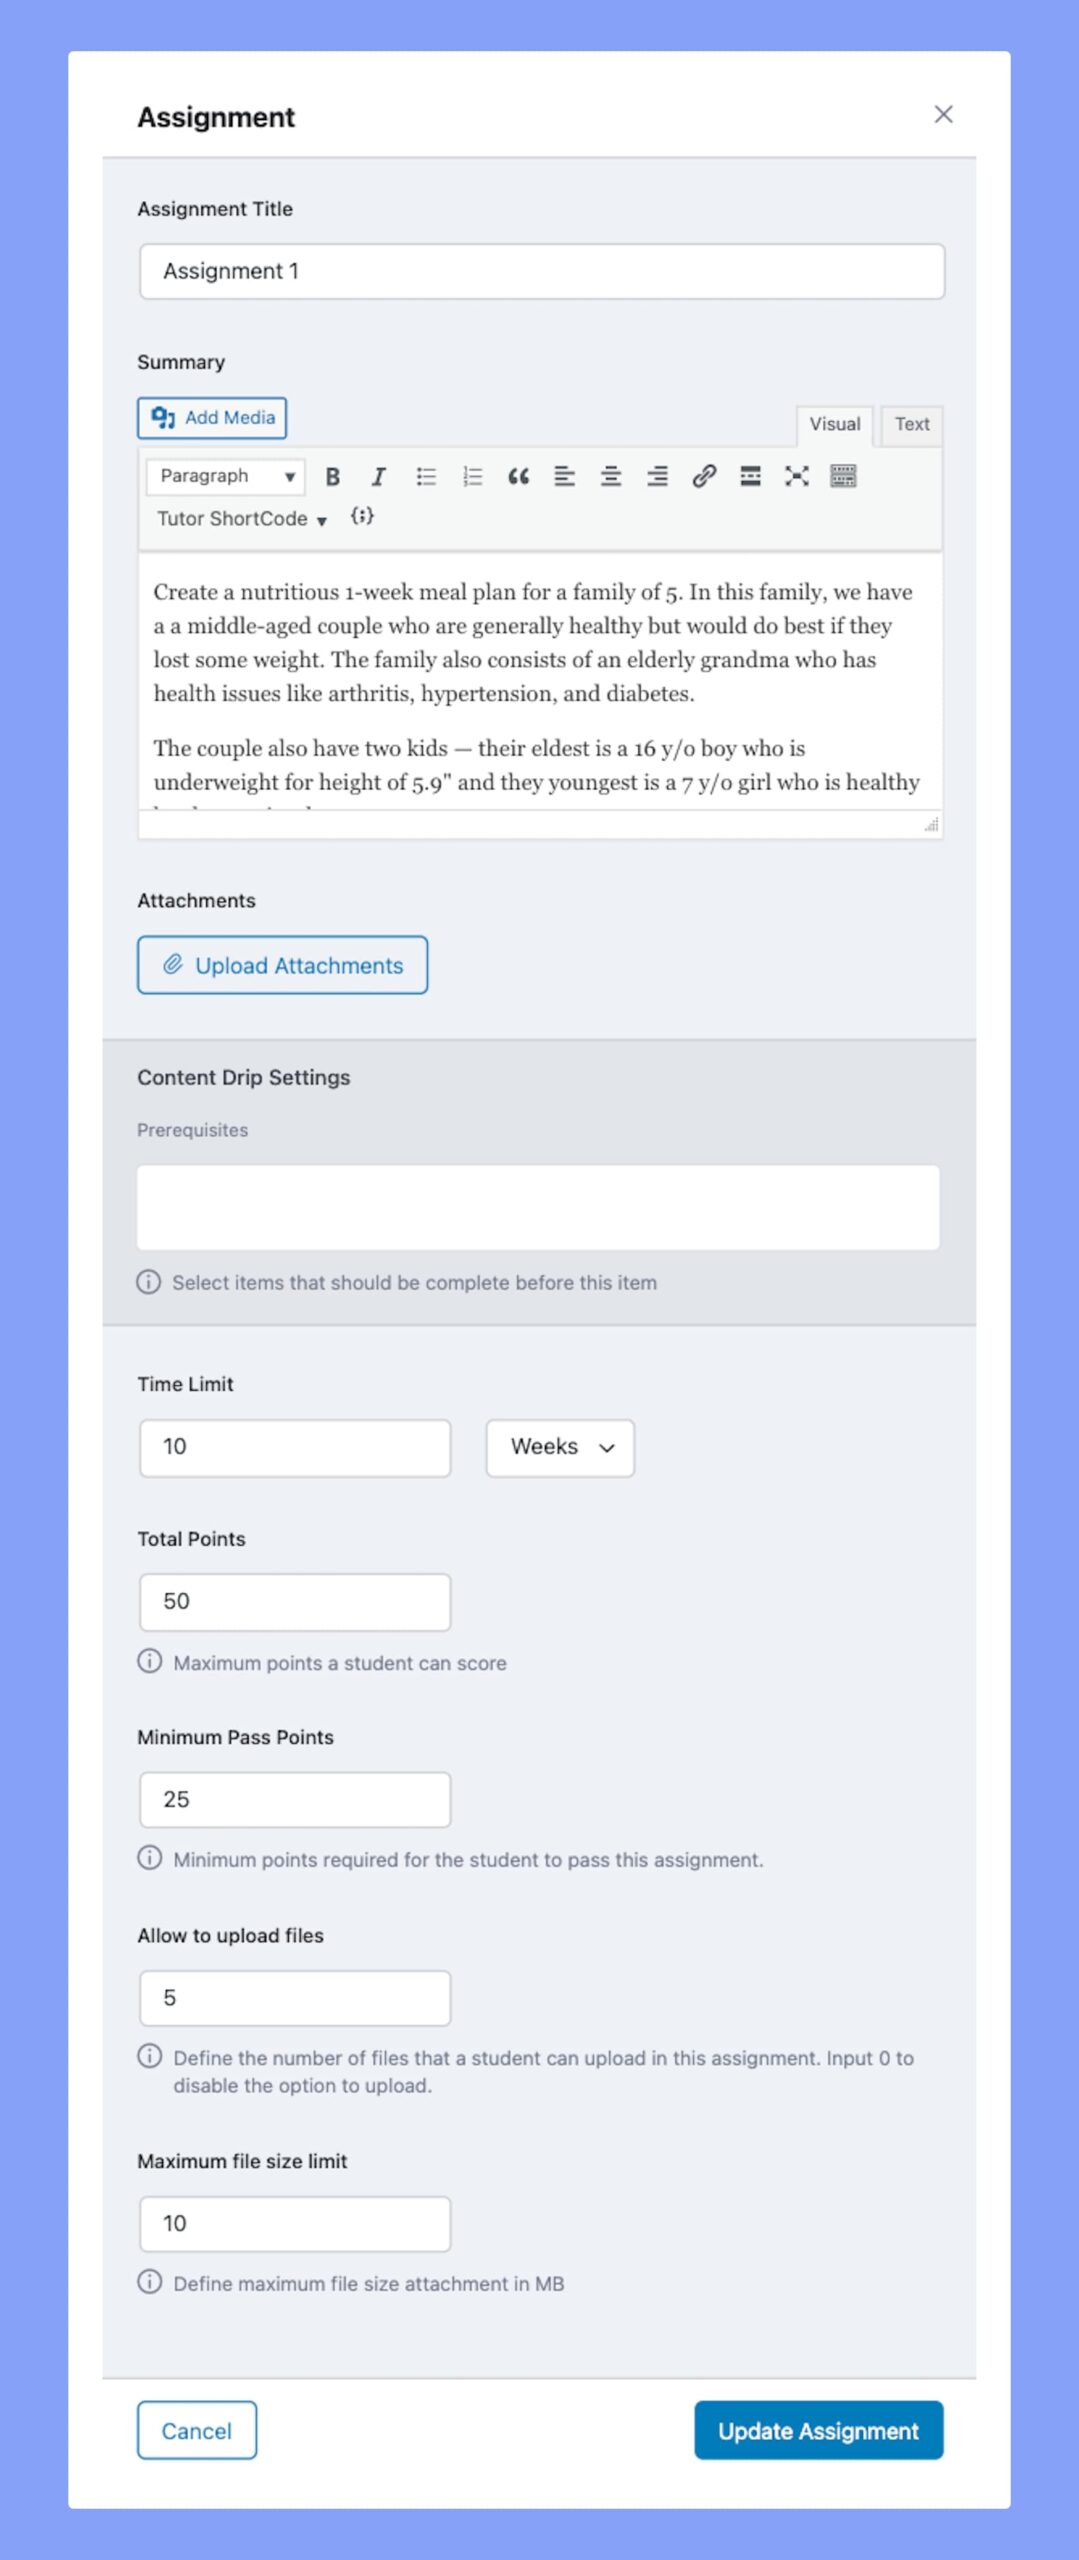
Task: Apply blockquote formatting
Action: pos(518,477)
